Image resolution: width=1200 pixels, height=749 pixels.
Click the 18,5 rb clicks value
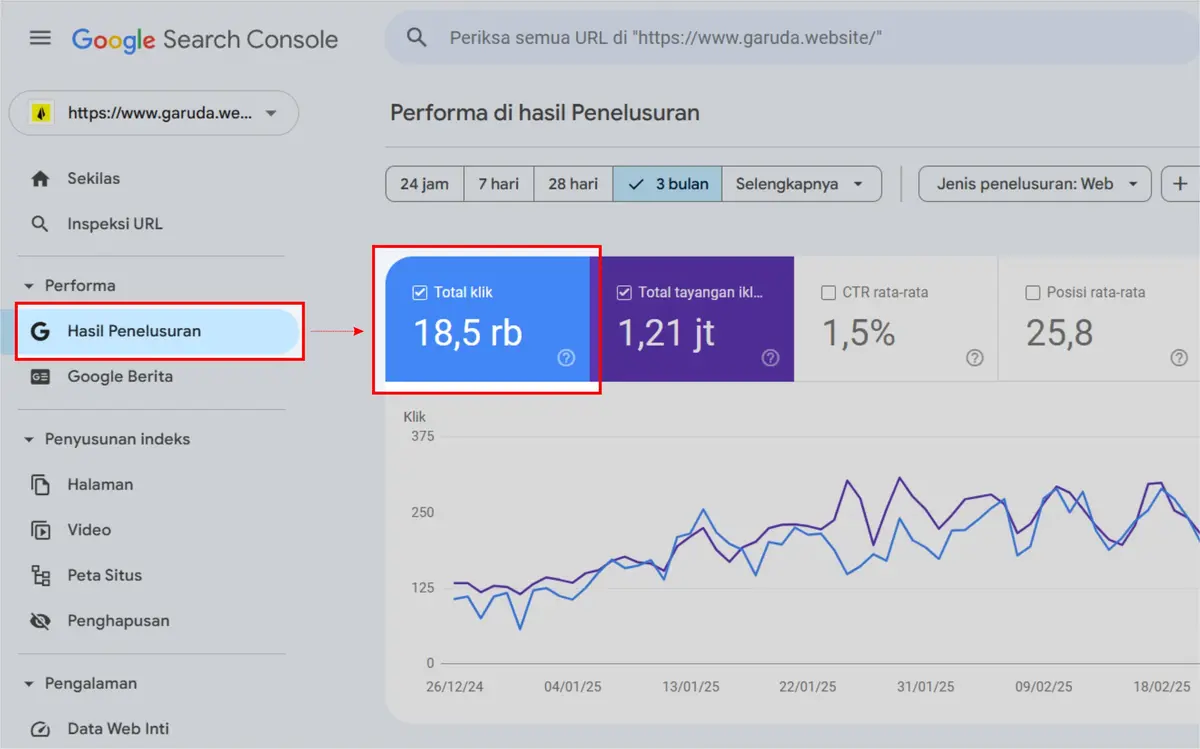point(468,333)
